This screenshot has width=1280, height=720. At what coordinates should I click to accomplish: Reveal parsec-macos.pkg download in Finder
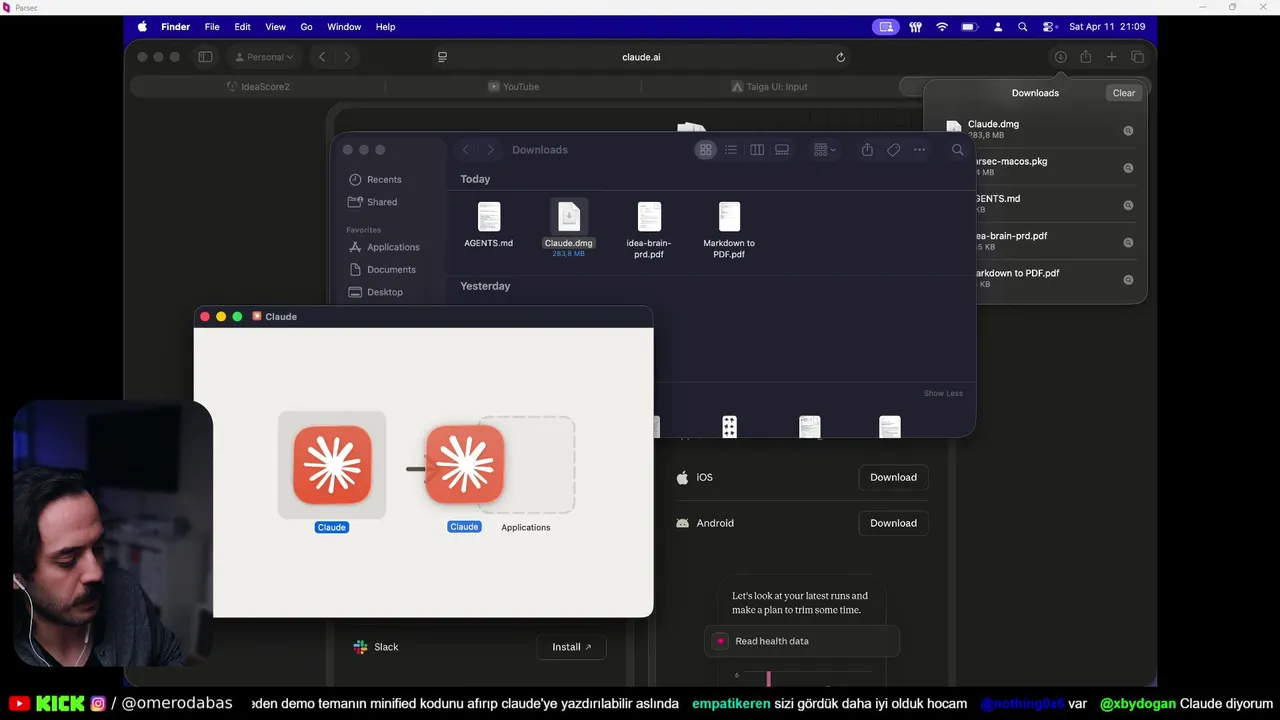click(x=1128, y=168)
